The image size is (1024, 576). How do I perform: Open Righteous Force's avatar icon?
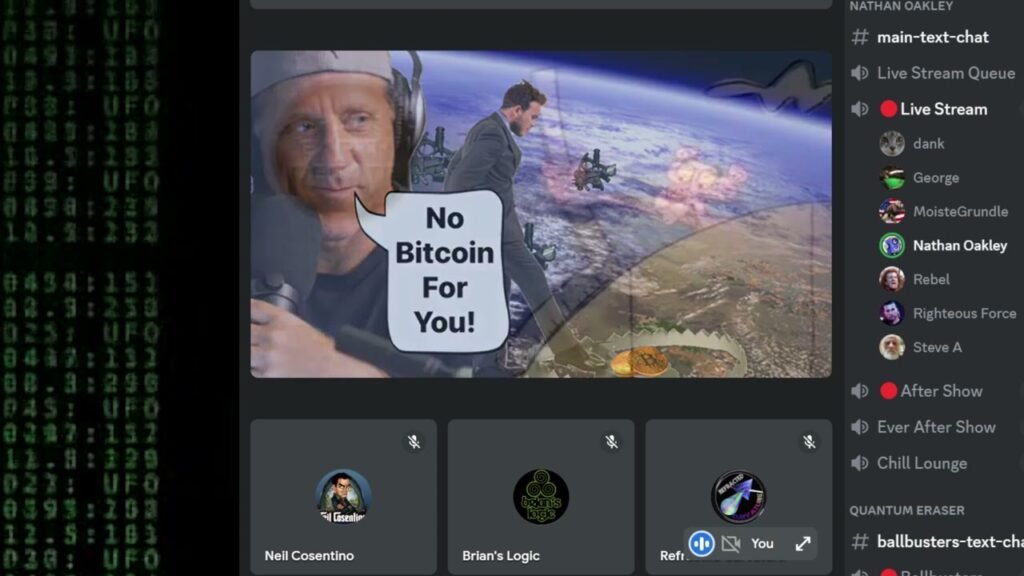pyautogui.click(x=891, y=313)
